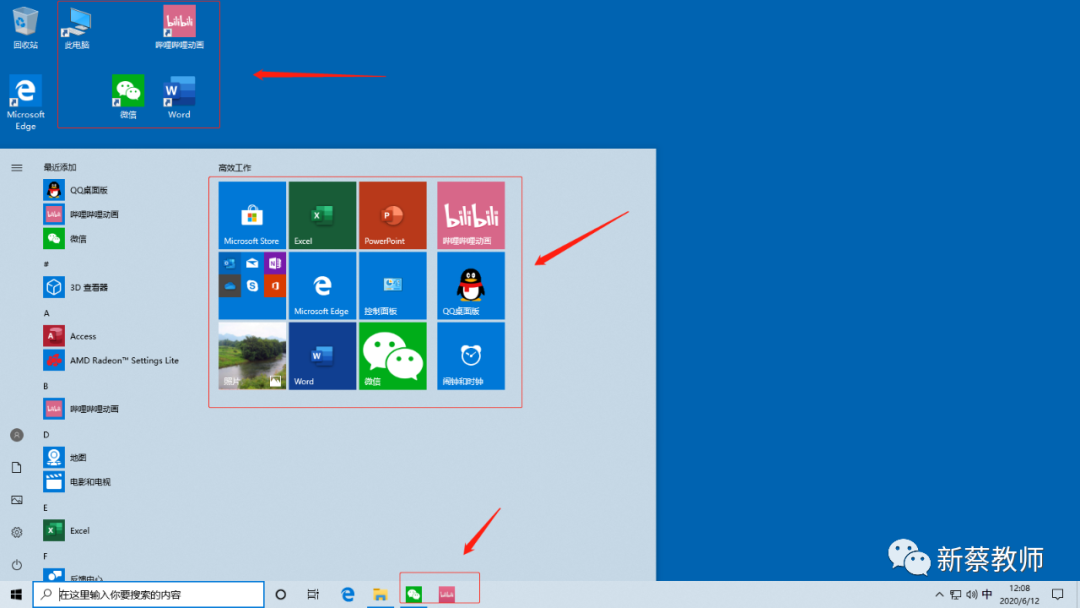Select the Word desktop shortcut
Screen dimensions: 1080x608
coord(179,96)
